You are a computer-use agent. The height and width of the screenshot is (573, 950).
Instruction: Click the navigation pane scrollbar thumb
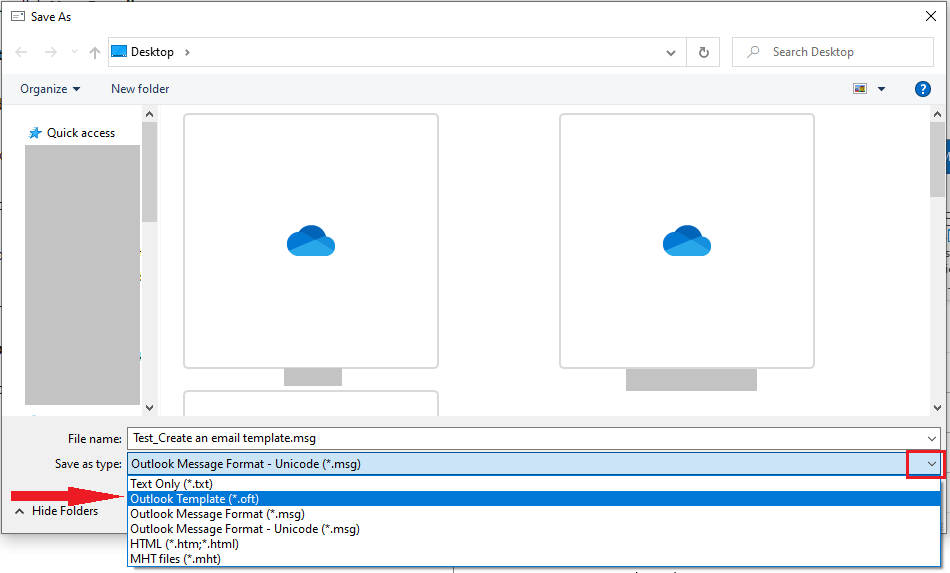click(149, 172)
